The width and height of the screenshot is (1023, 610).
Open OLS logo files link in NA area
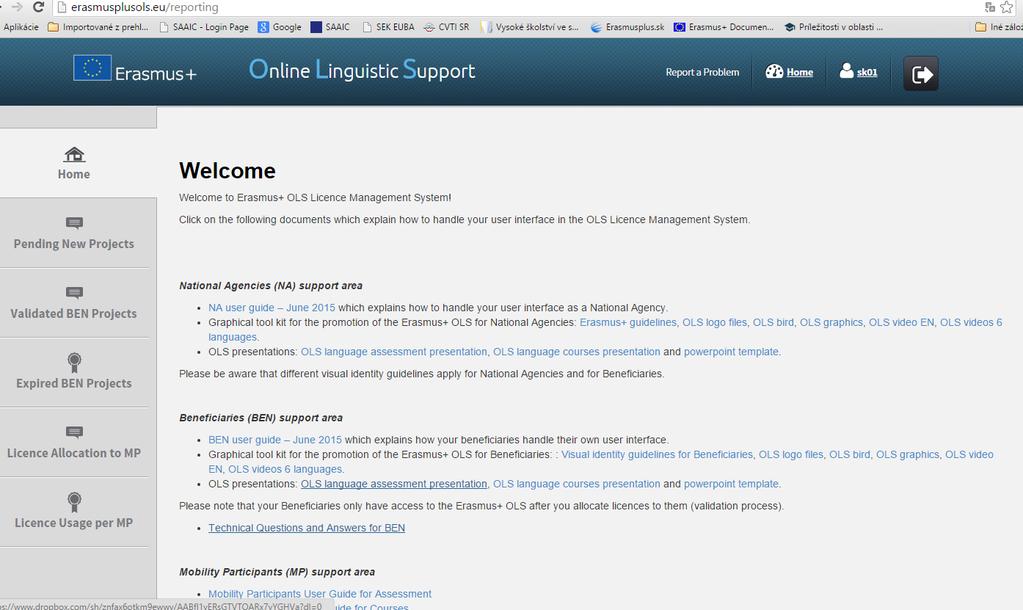pyautogui.click(x=714, y=322)
